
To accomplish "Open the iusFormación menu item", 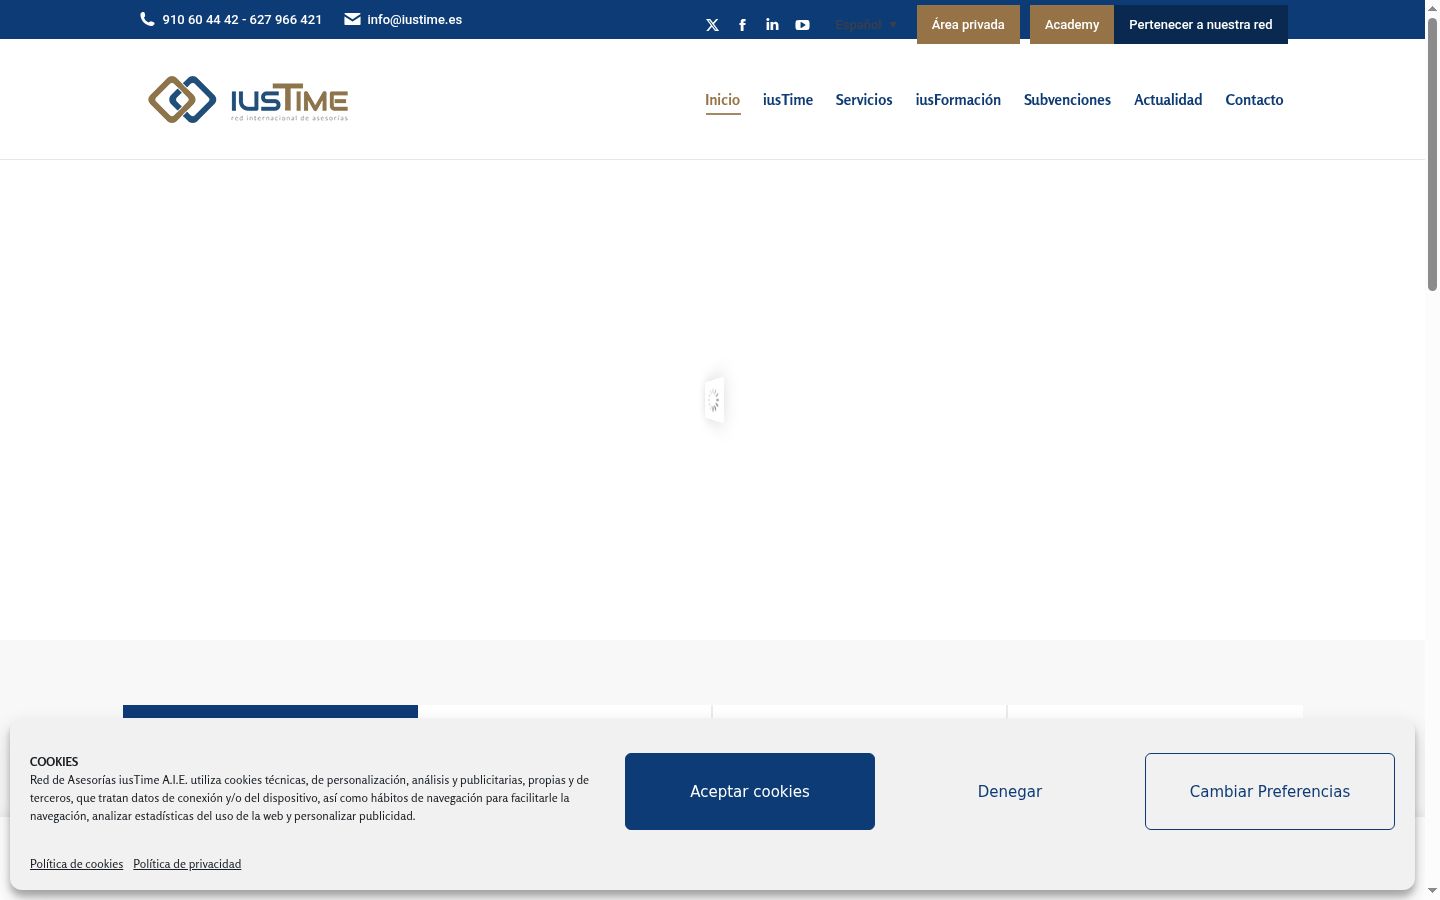I will coord(958,100).
